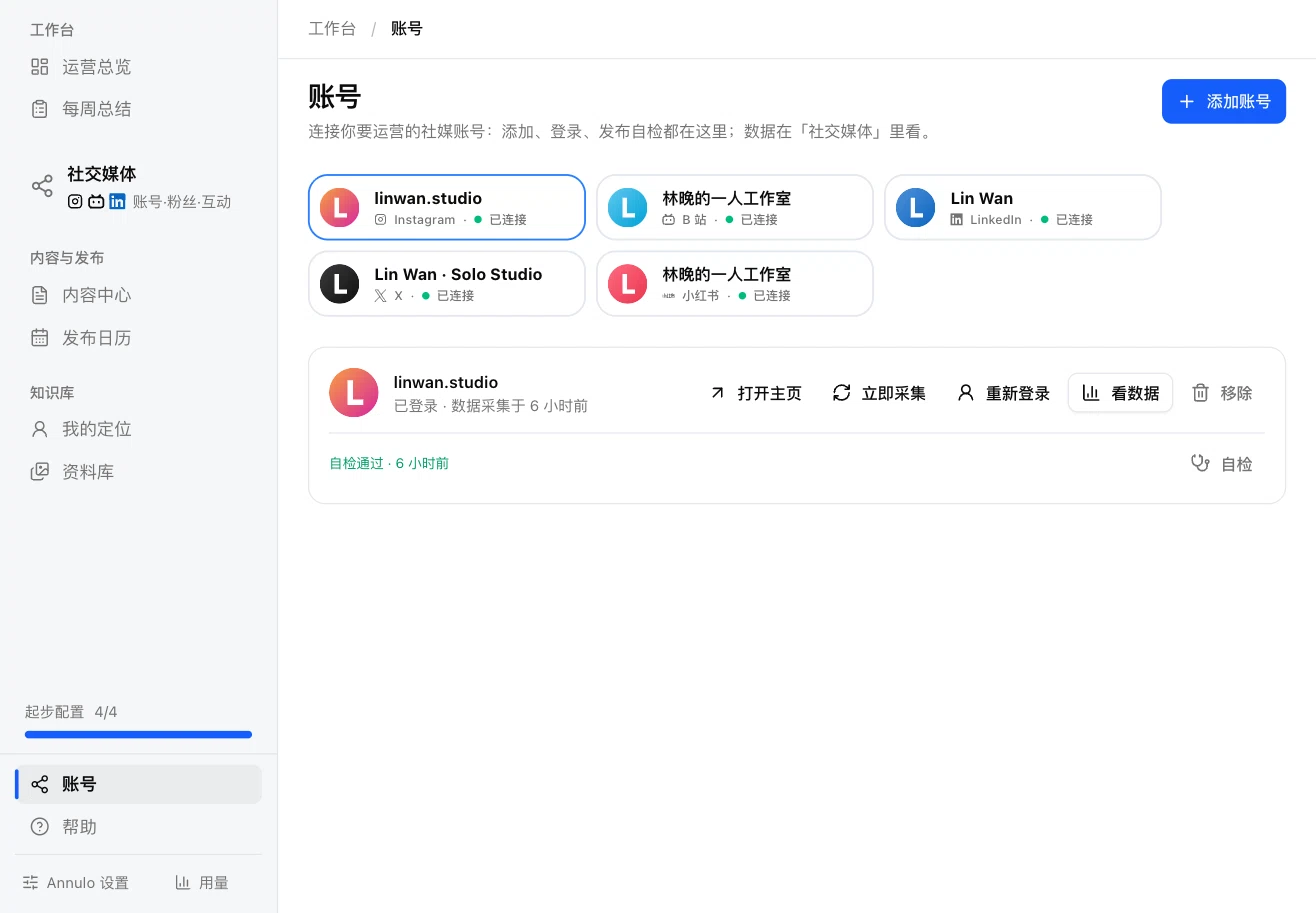Click the 看数据 button
Image resolution: width=1316 pixels, height=913 pixels.
1120,393
